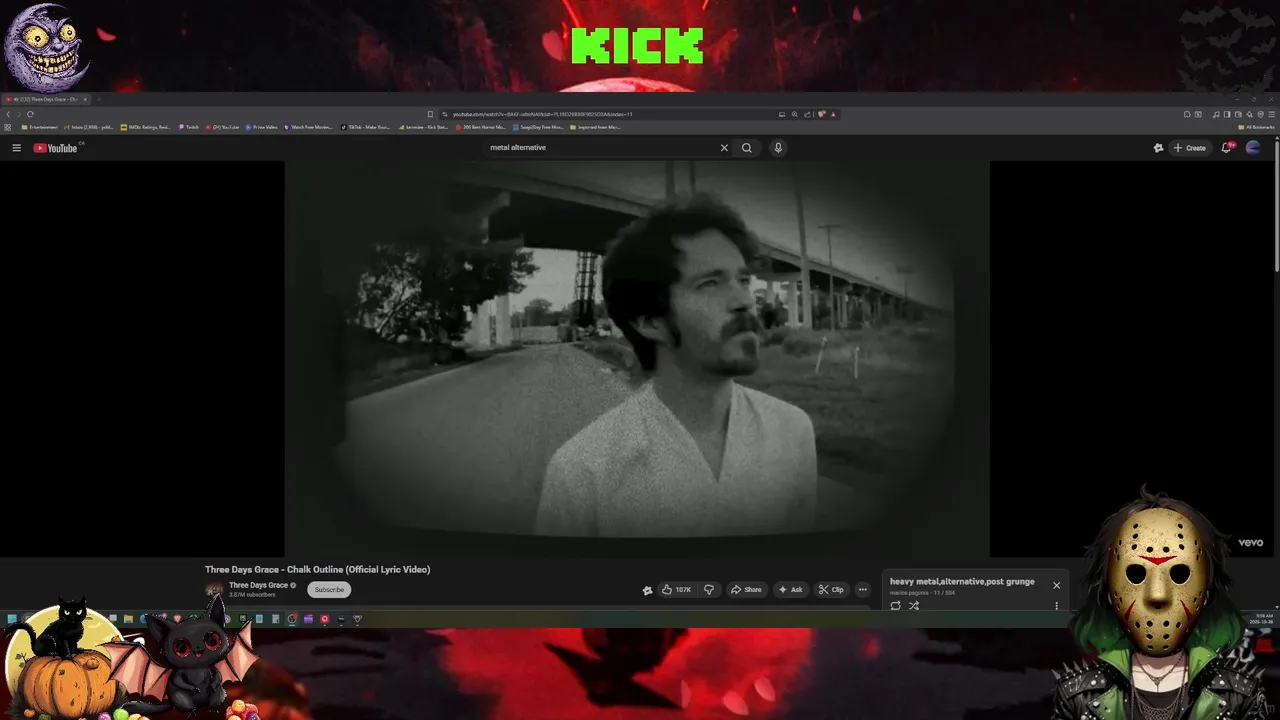Open the more actions ellipsis under the video
The image size is (1280, 720).
click(863, 590)
